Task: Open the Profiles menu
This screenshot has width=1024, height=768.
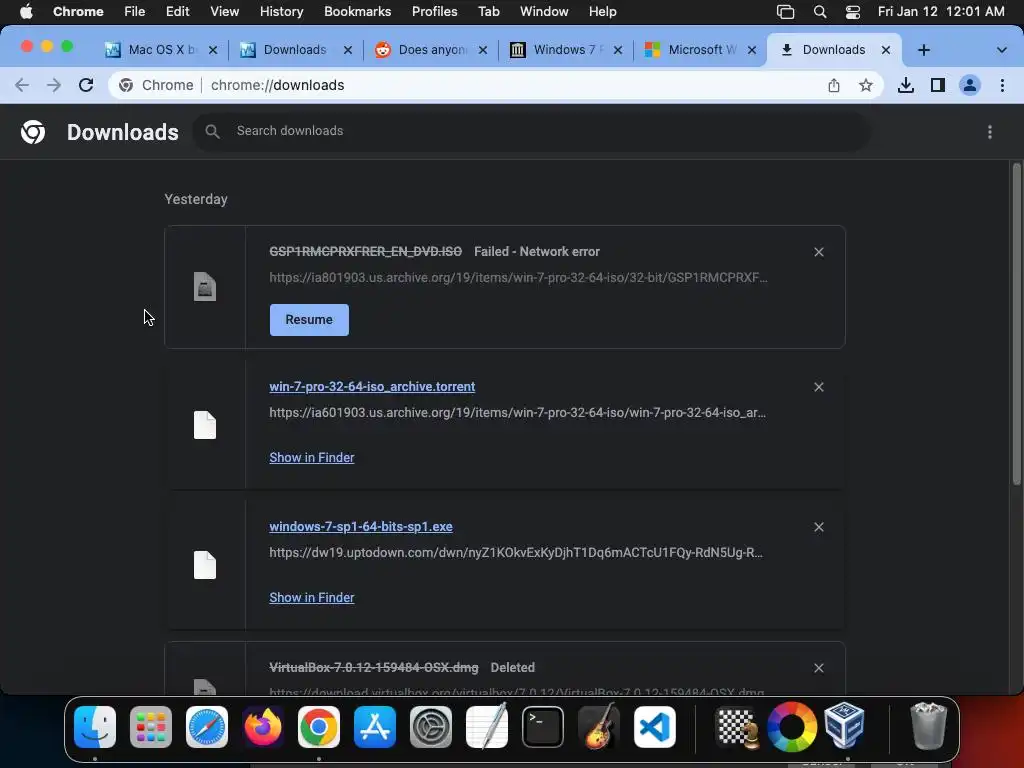Action: (434, 12)
